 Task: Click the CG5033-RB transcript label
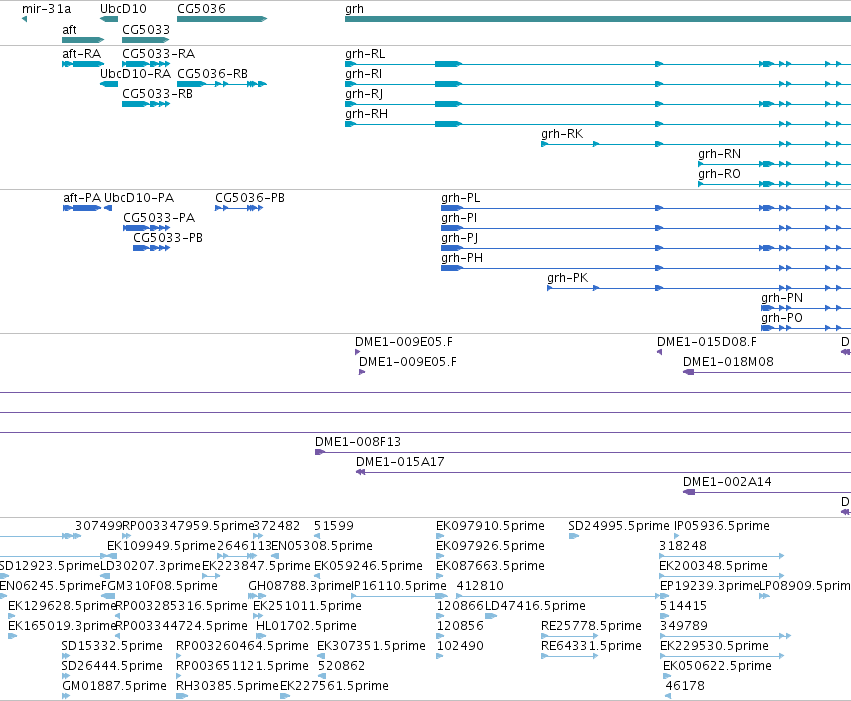(x=157, y=94)
